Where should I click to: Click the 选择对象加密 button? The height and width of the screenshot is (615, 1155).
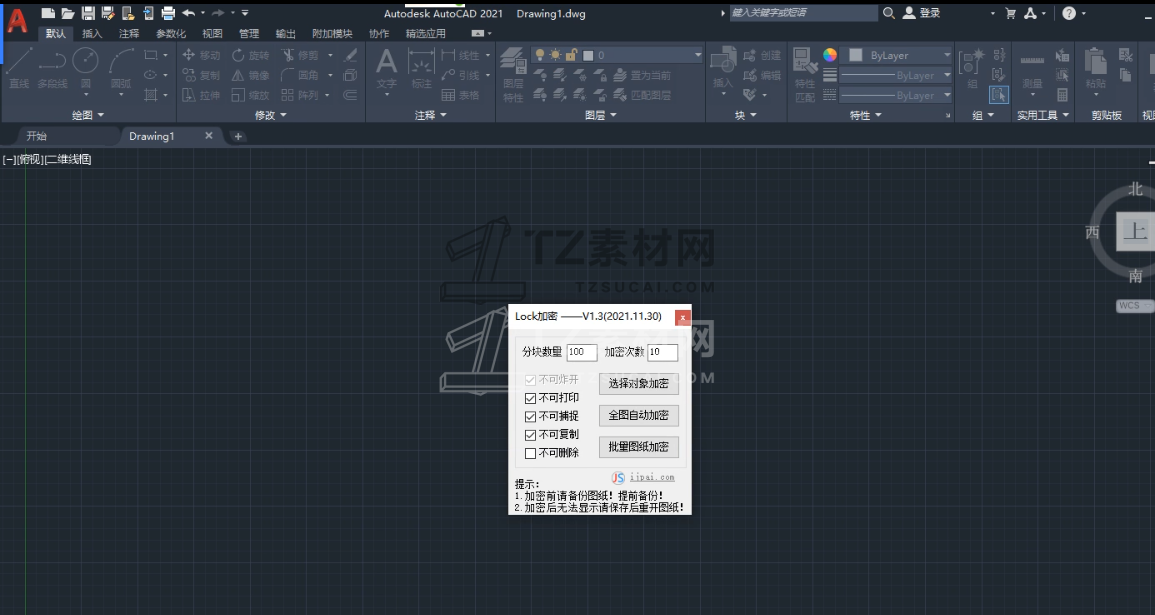(x=639, y=384)
